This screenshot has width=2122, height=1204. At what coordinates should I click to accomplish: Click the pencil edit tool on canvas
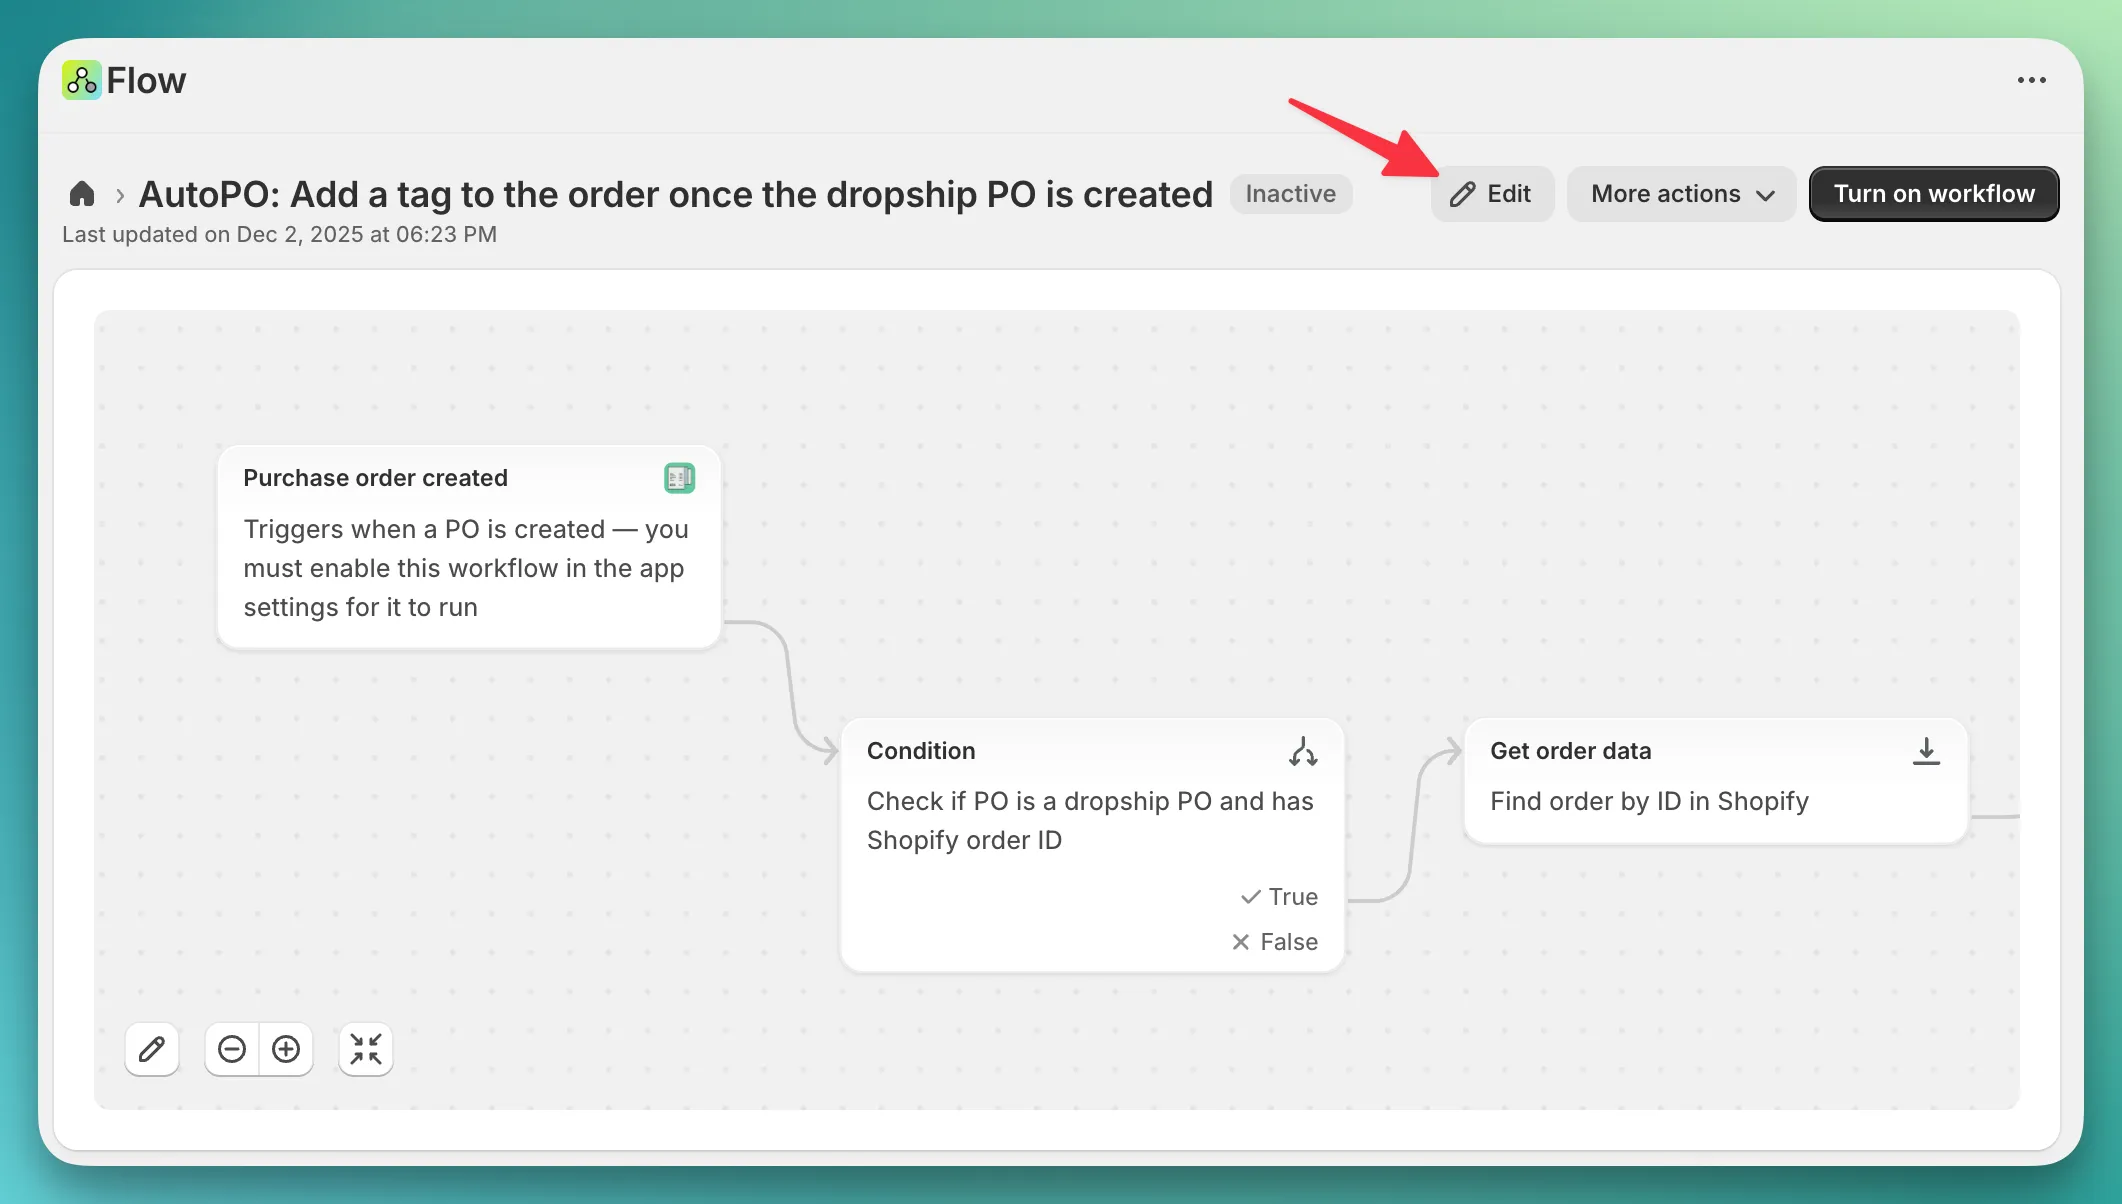click(x=152, y=1049)
